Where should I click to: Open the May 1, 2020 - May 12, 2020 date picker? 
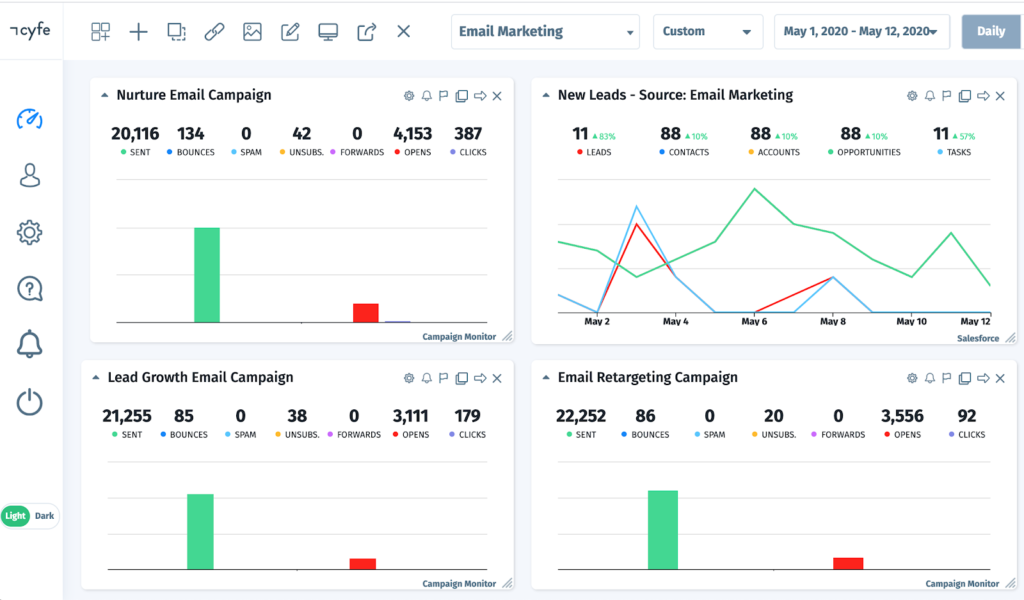(861, 31)
